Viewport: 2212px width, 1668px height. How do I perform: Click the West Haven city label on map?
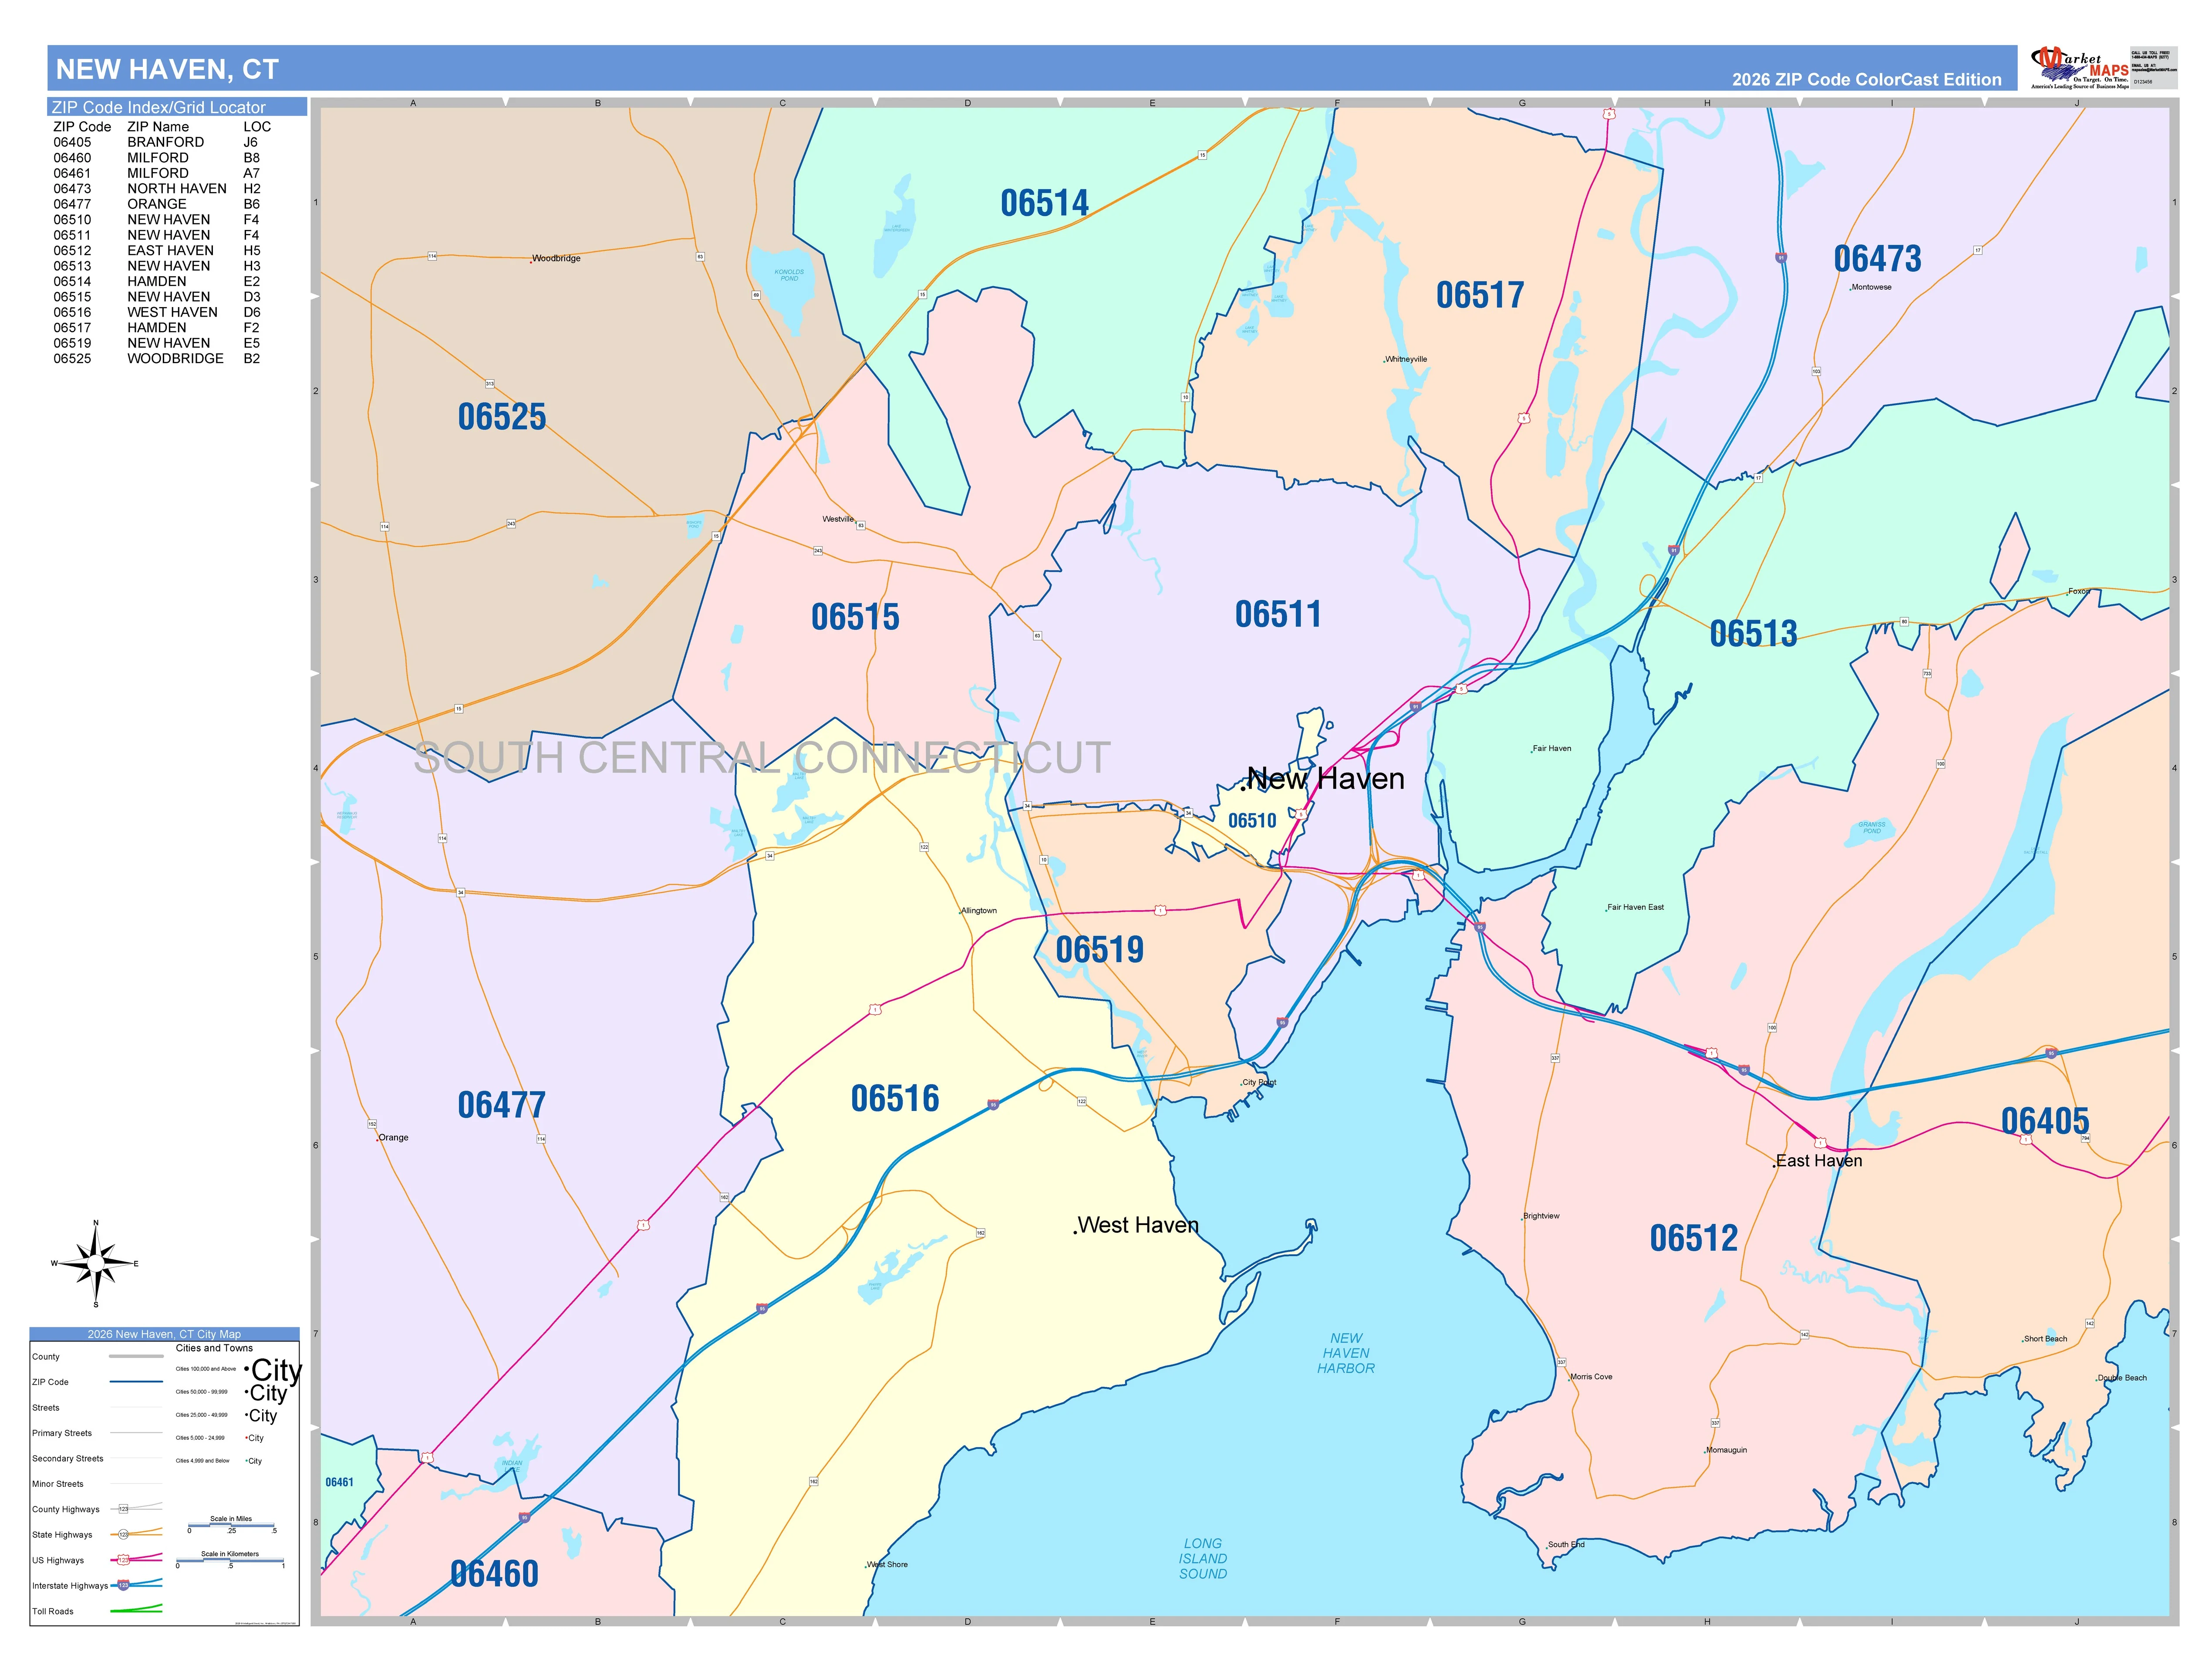pos(1138,1225)
